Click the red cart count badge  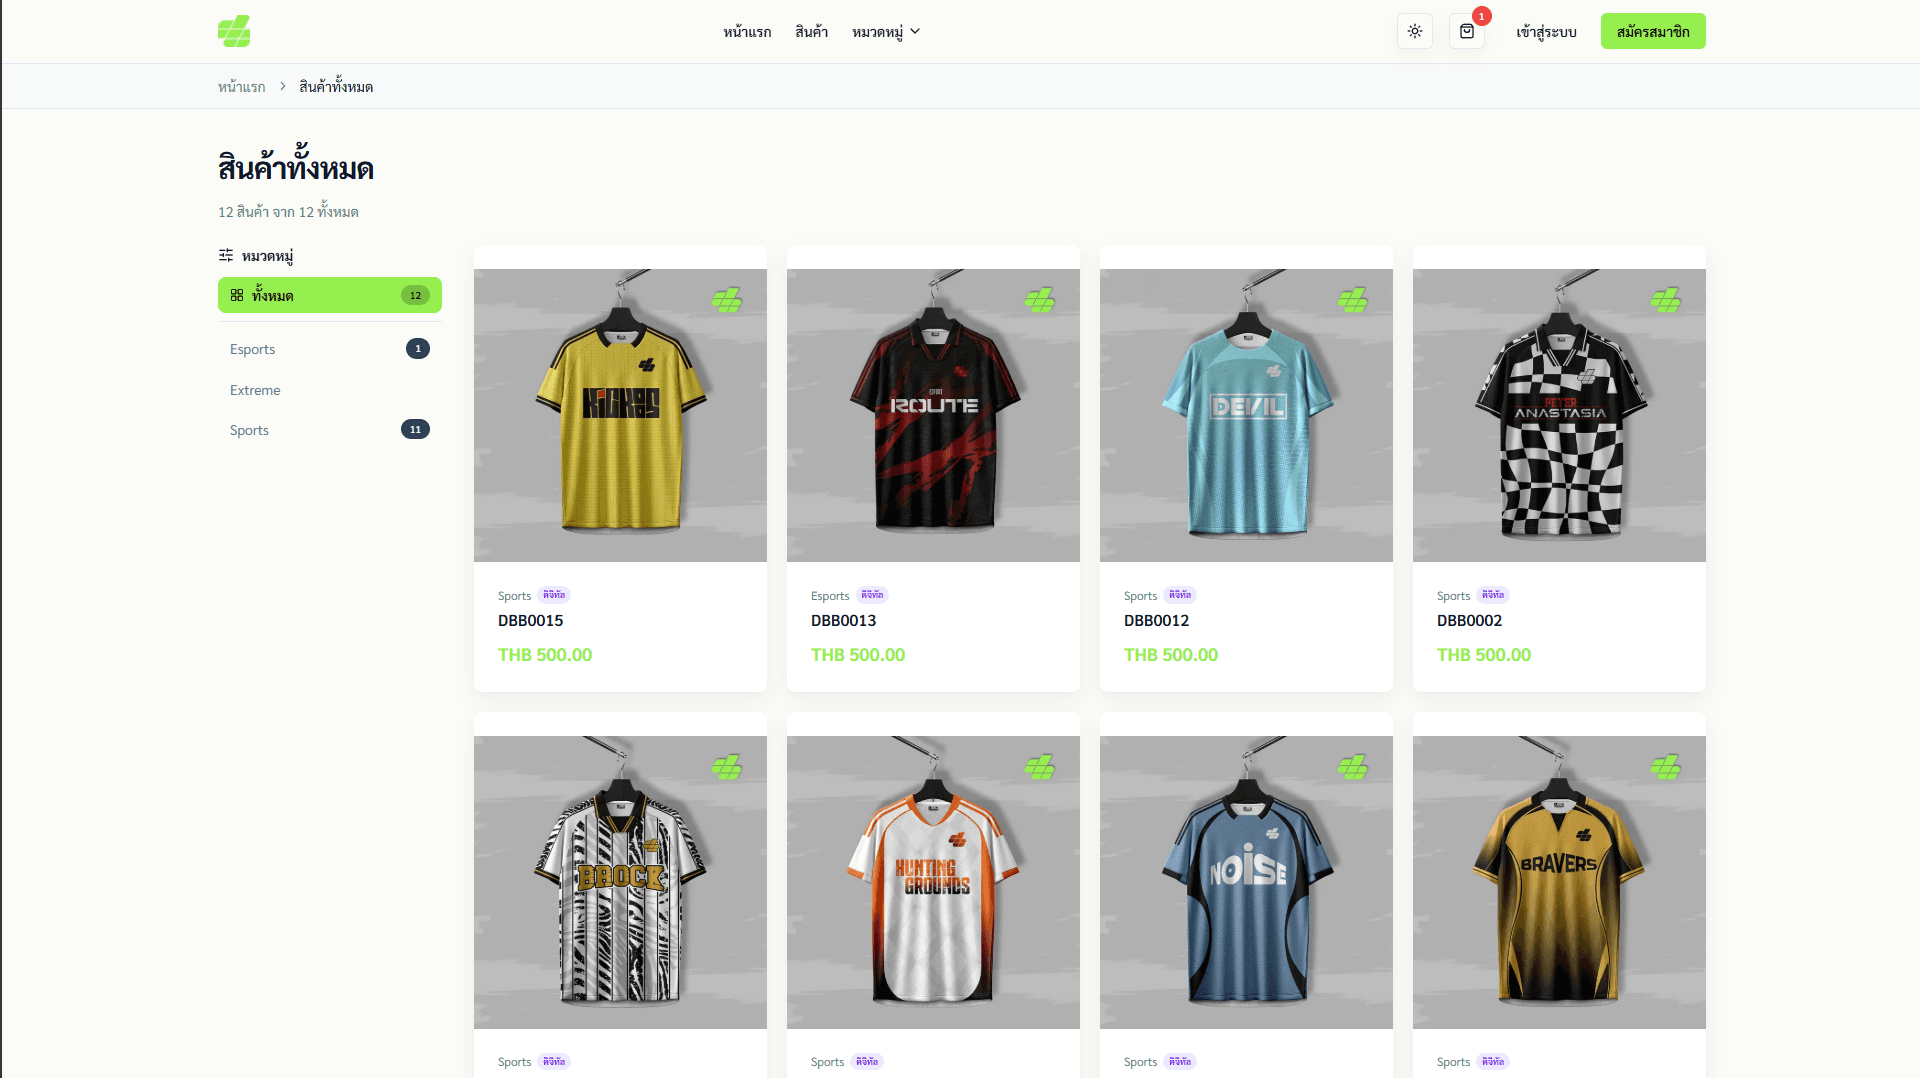(1482, 16)
